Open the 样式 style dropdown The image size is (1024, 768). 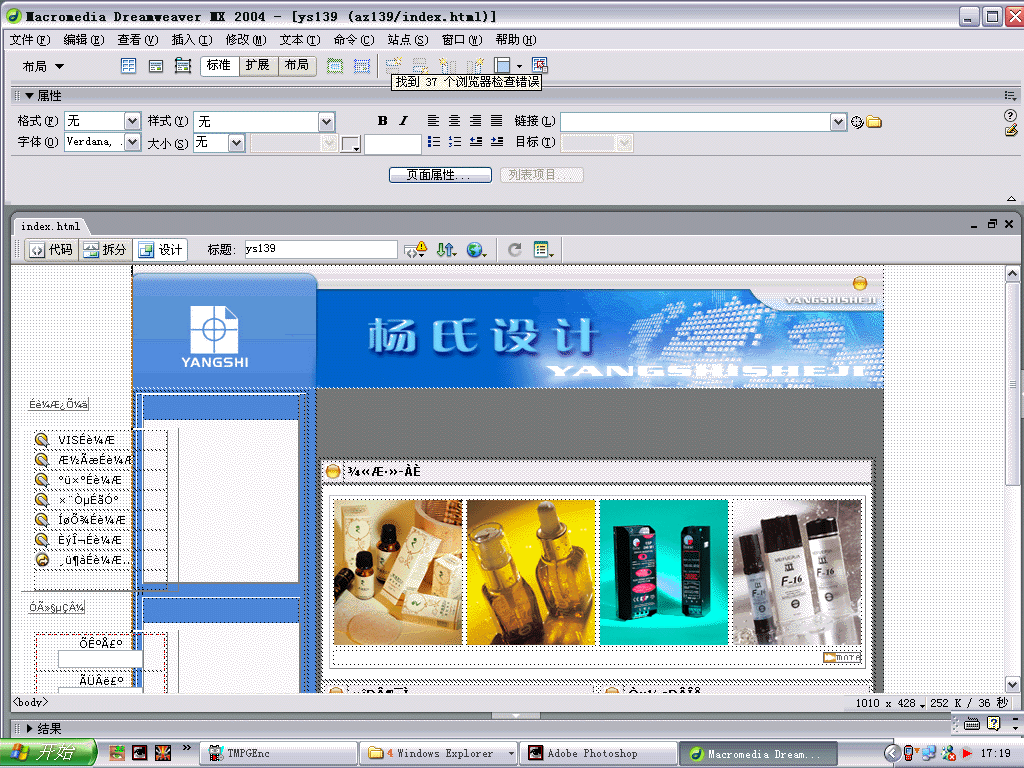(x=326, y=121)
